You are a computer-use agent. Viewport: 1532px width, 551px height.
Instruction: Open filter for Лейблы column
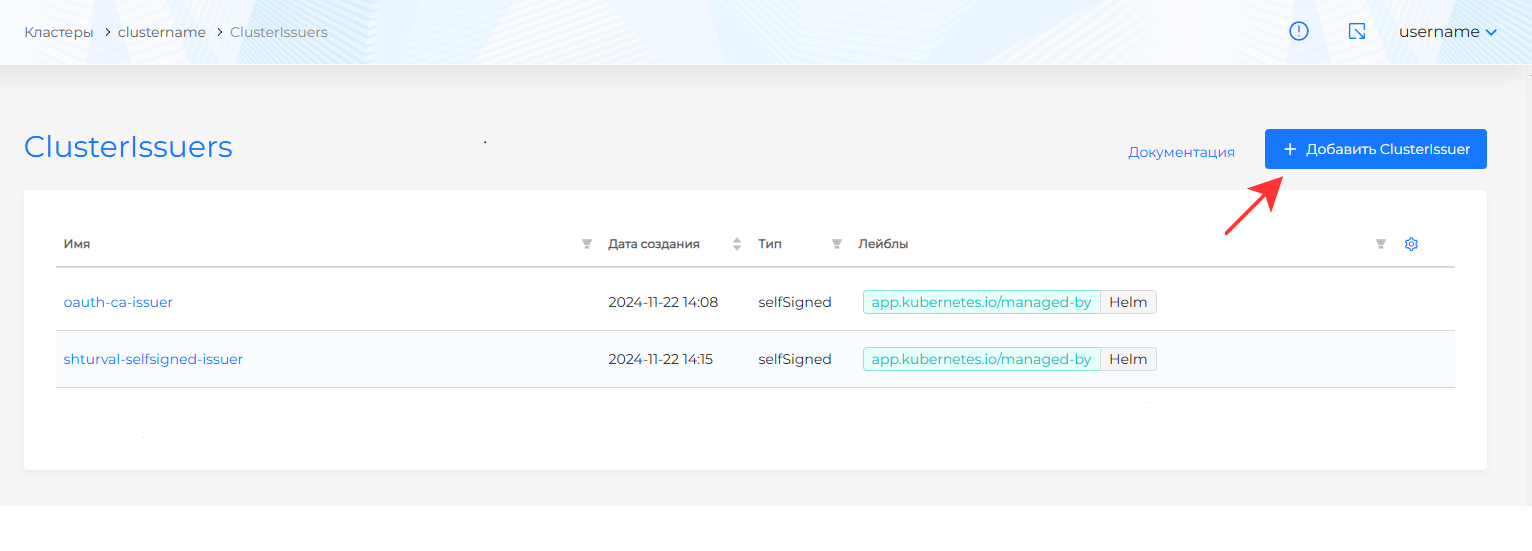1381,244
